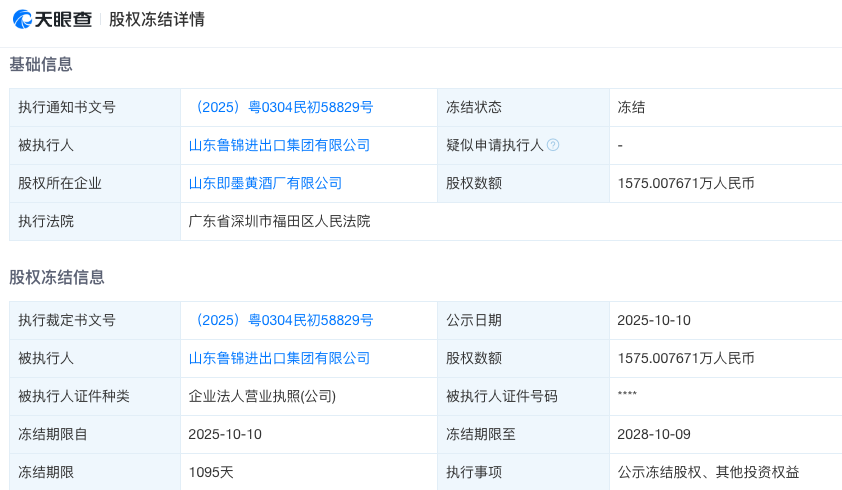Select the 执行通知书文号 label cell
Screen dimensions: 842x490
95,107
